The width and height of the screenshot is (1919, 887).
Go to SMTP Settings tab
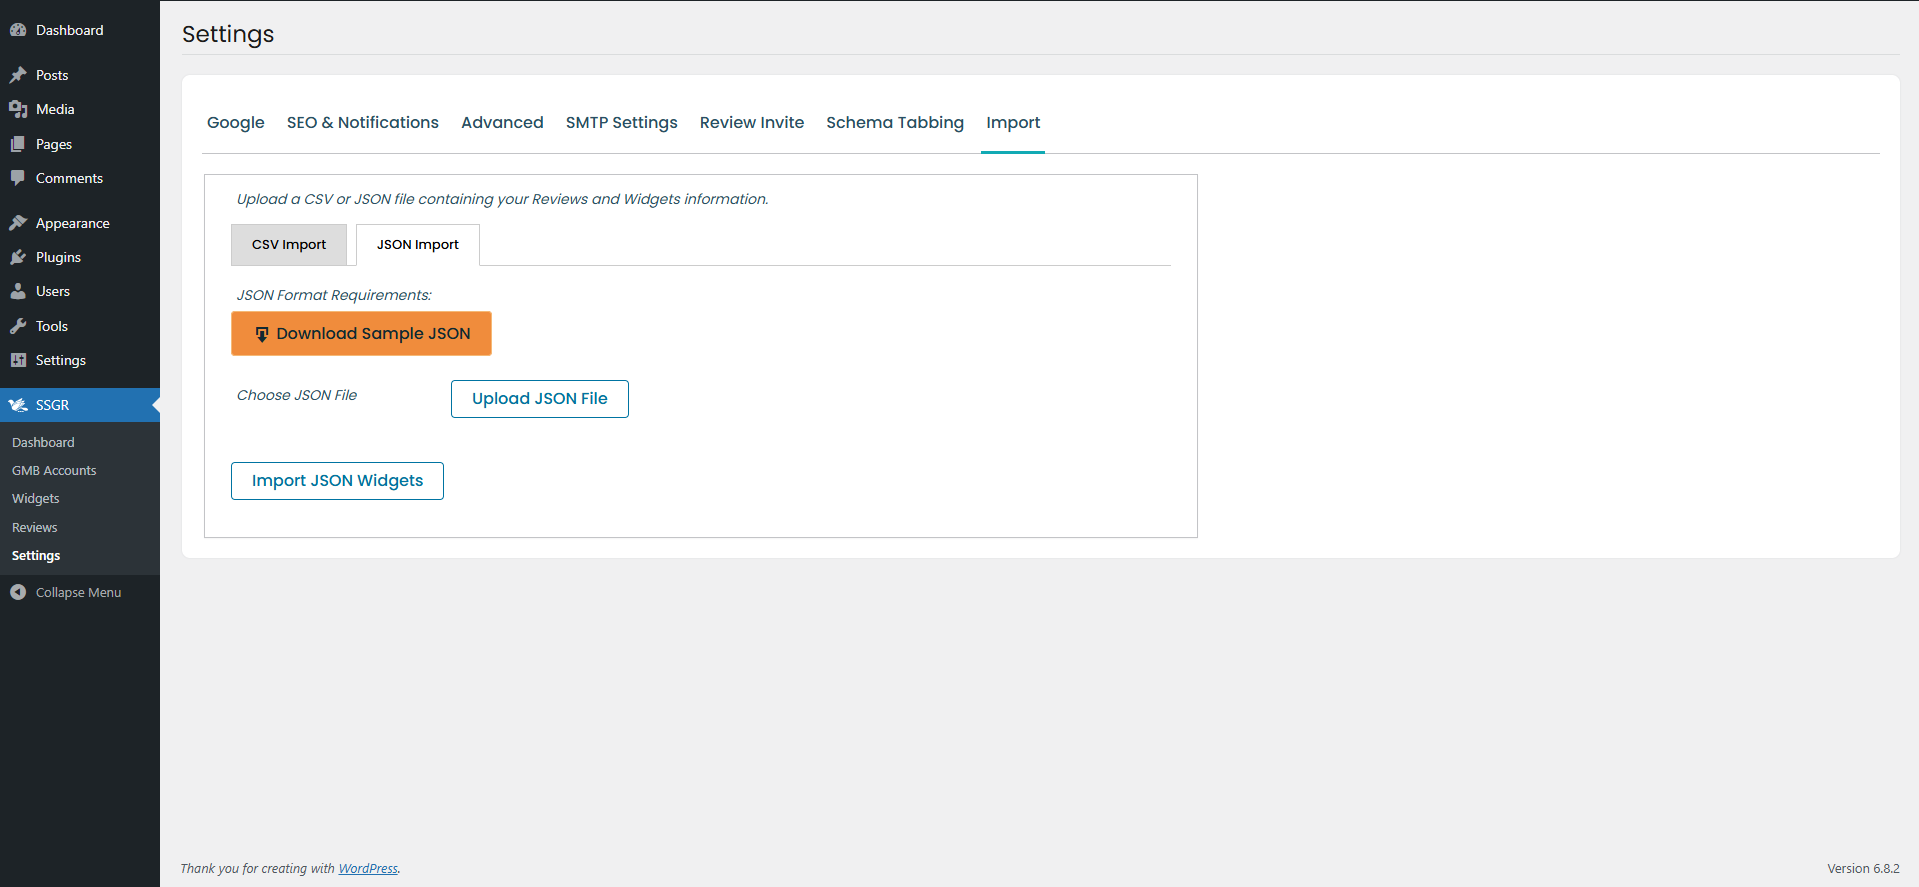pos(622,122)
